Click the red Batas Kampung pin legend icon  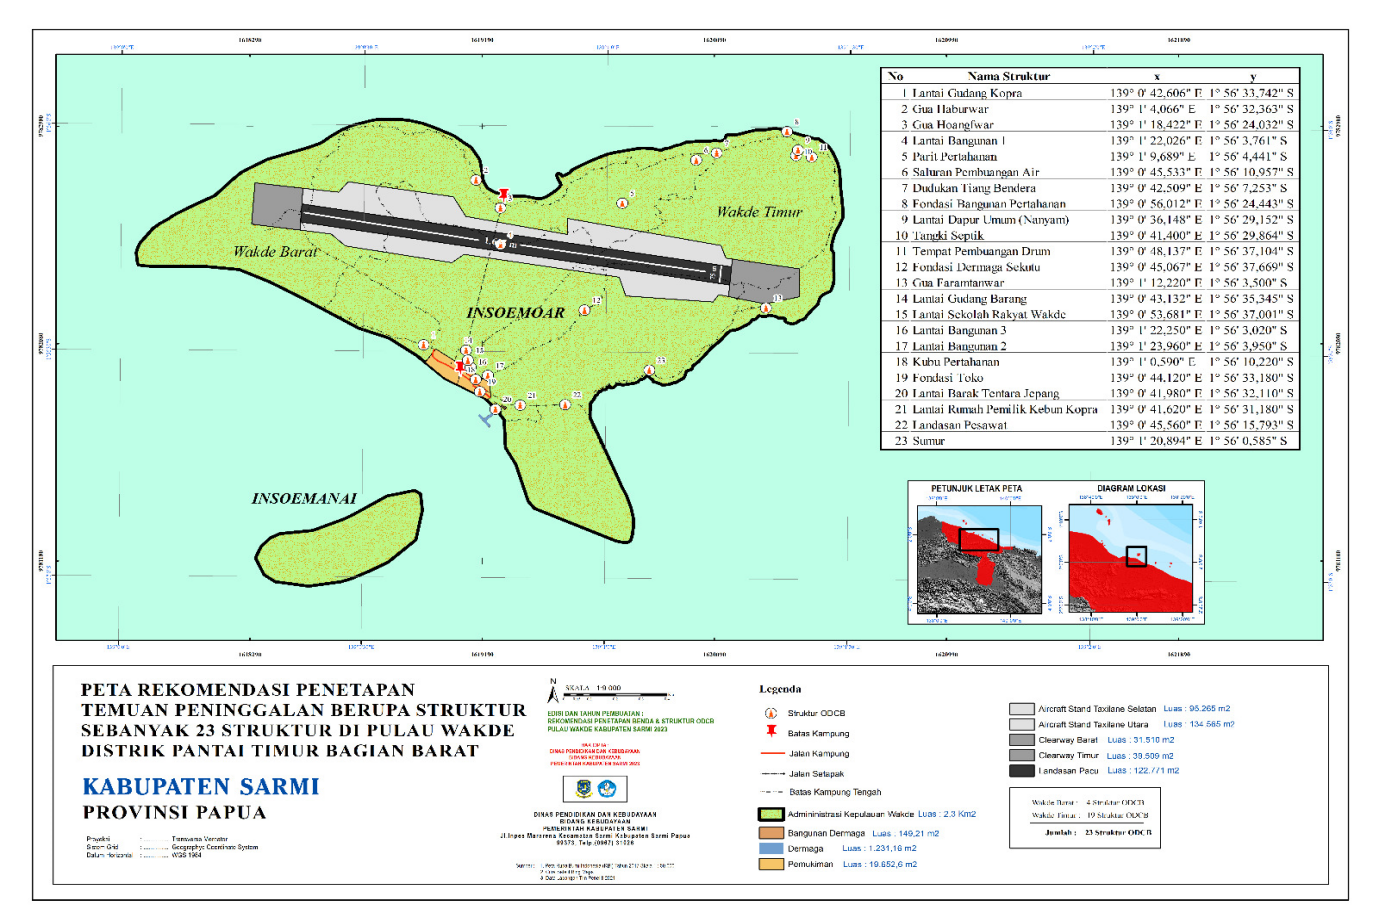(x=771, y=732)
